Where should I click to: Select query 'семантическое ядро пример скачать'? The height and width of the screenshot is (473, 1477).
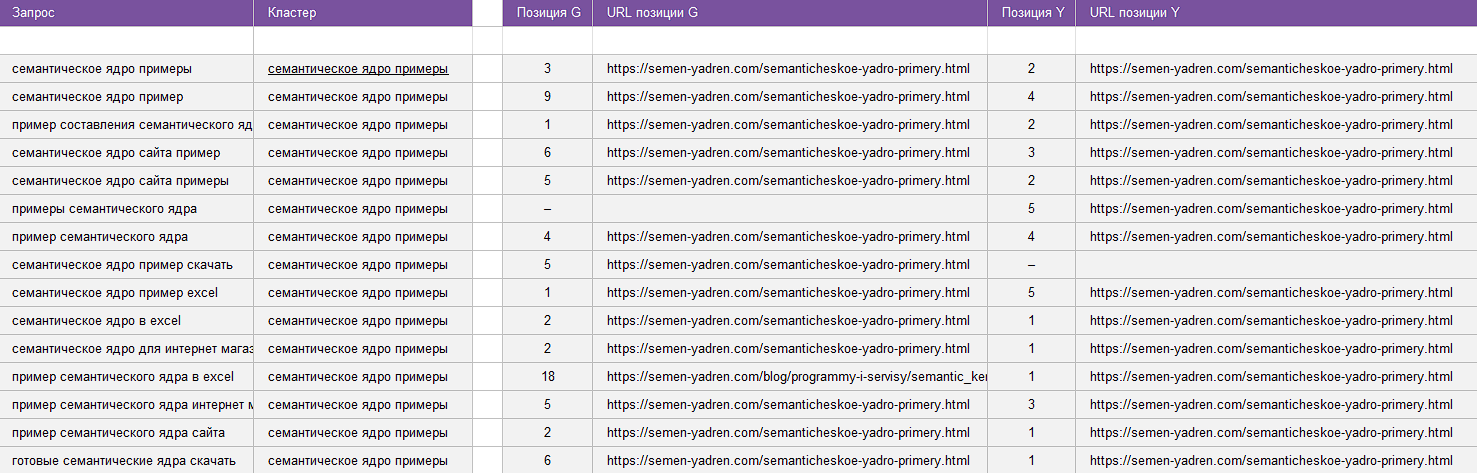(122, 265)
